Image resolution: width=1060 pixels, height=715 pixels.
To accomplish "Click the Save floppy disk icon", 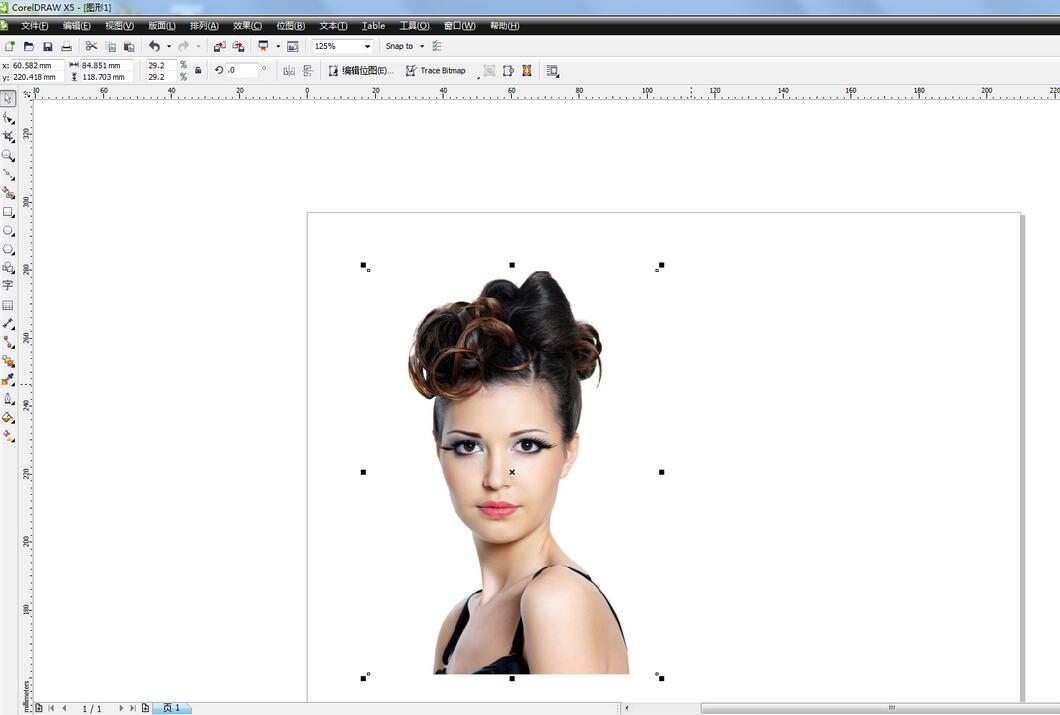I will coord(47,46).
